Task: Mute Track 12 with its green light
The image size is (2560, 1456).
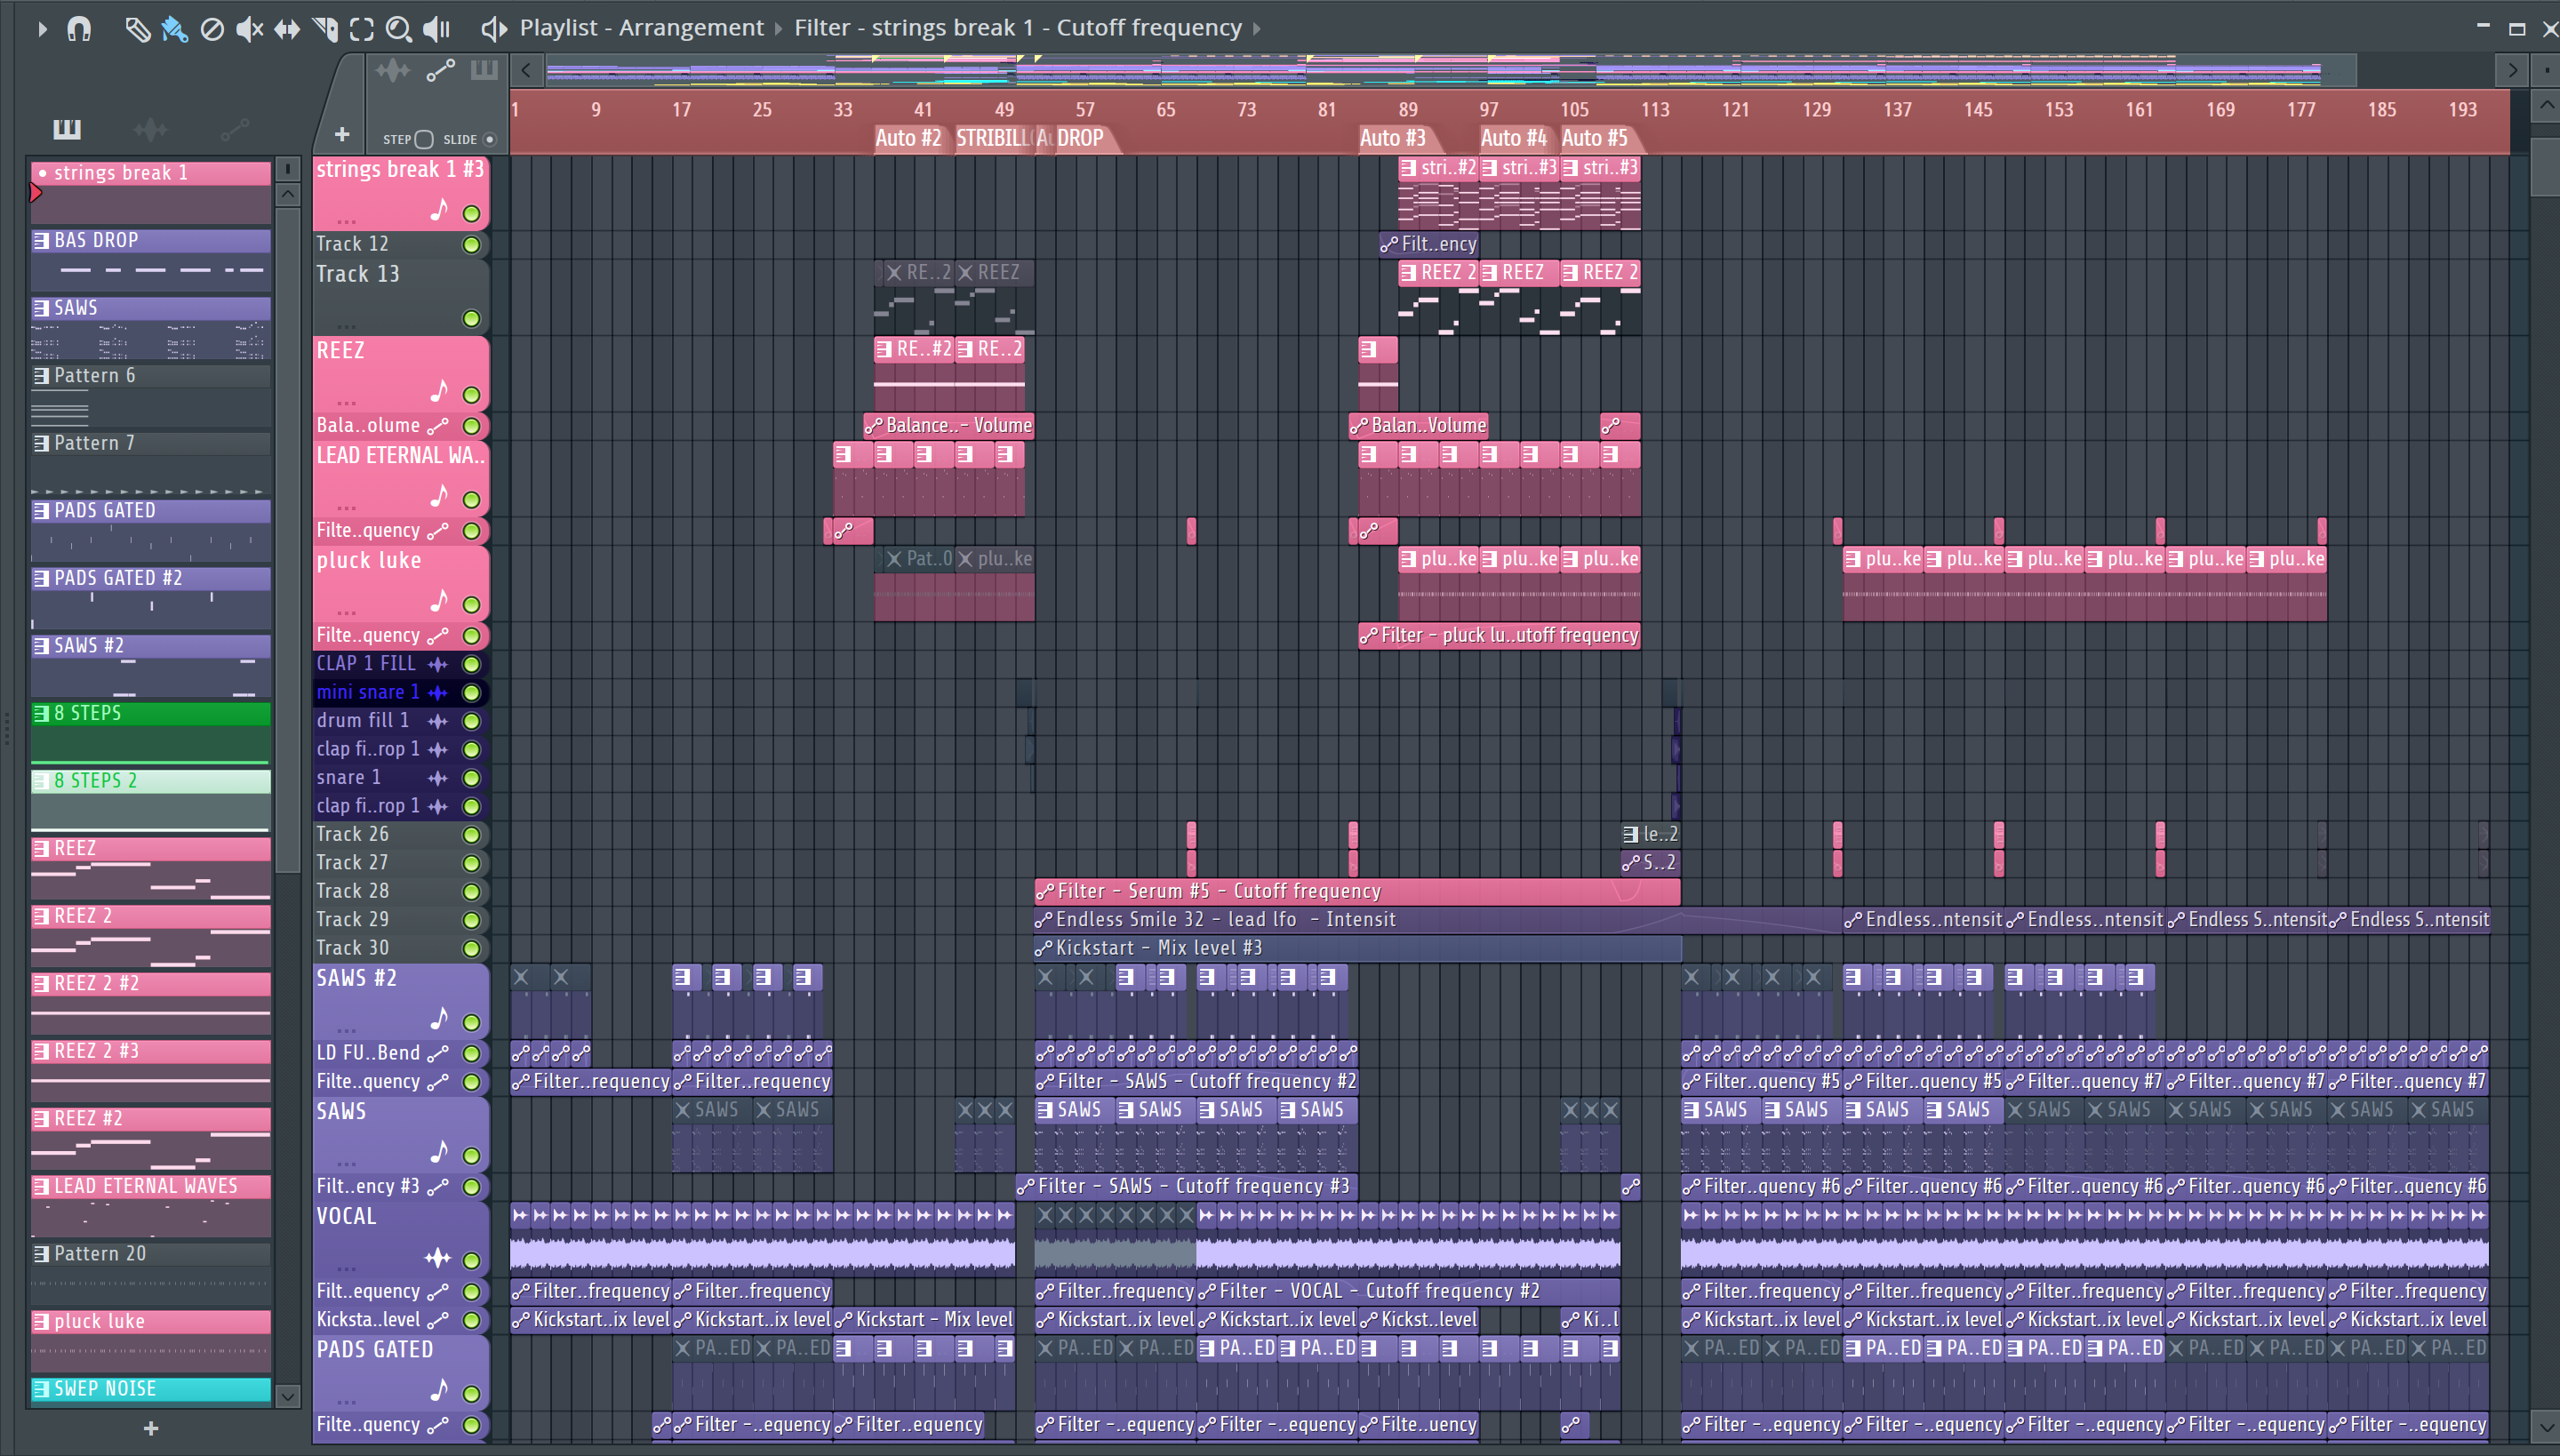Action: click(471, 245)
